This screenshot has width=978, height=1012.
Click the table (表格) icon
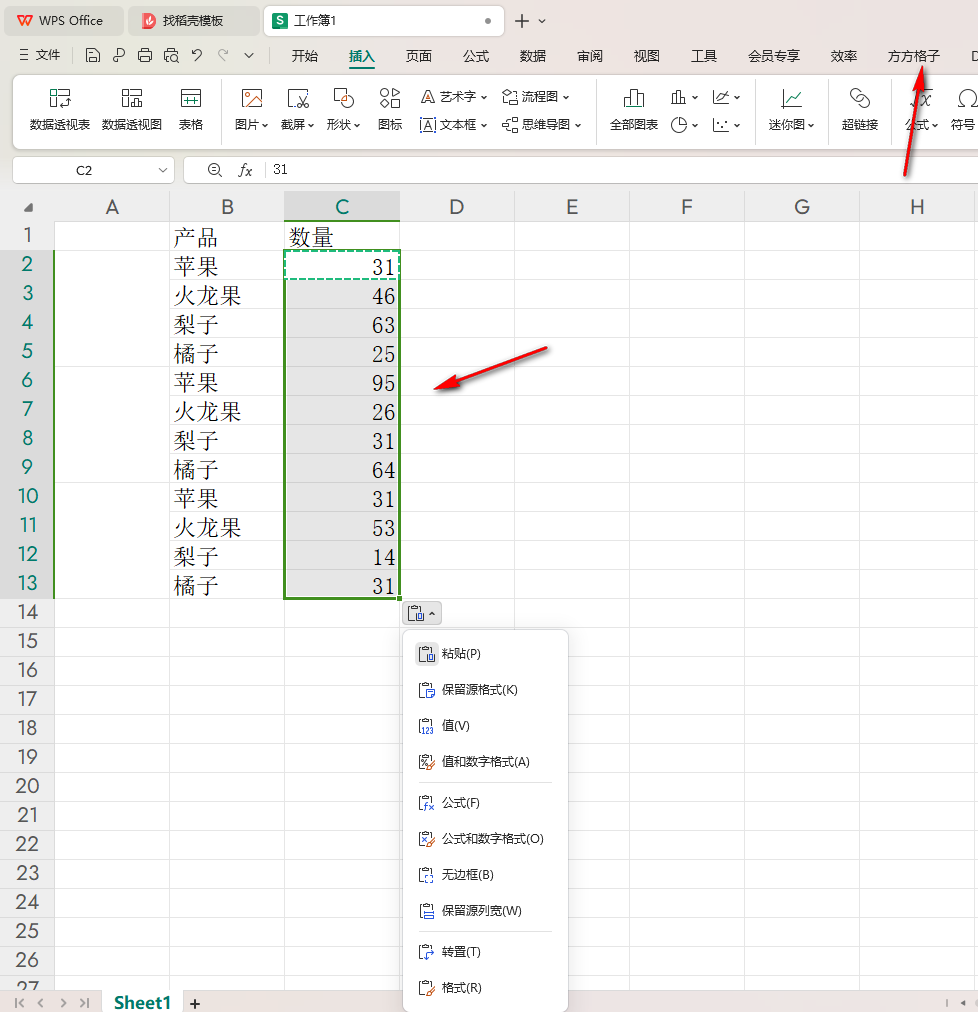click(191, 109)
